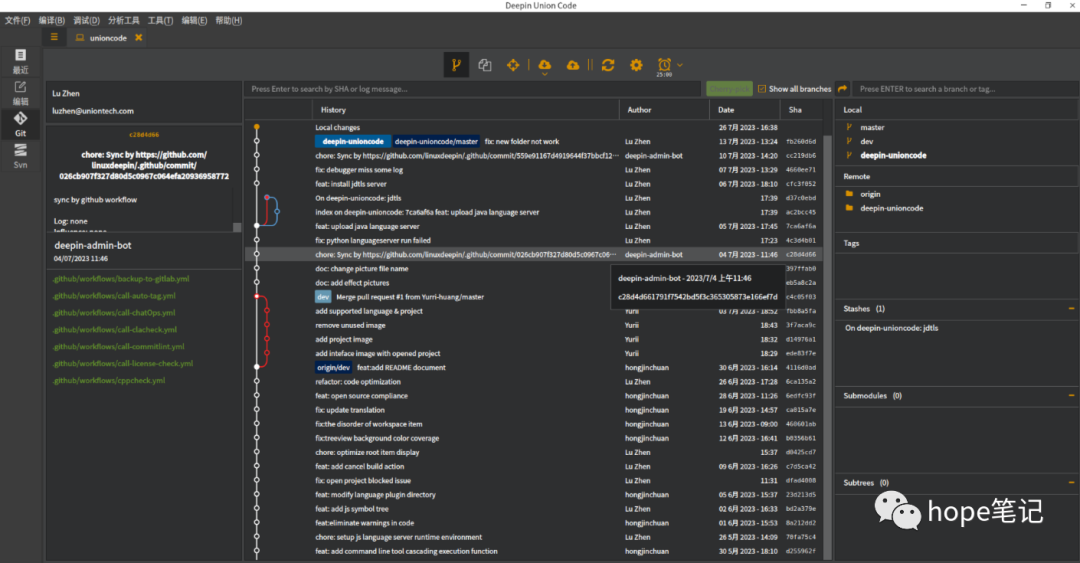The width and height of the screenshot is (1080, 563).
Task: Open the hamburger list icon beside unioncode tab
Action: [54, 37]
